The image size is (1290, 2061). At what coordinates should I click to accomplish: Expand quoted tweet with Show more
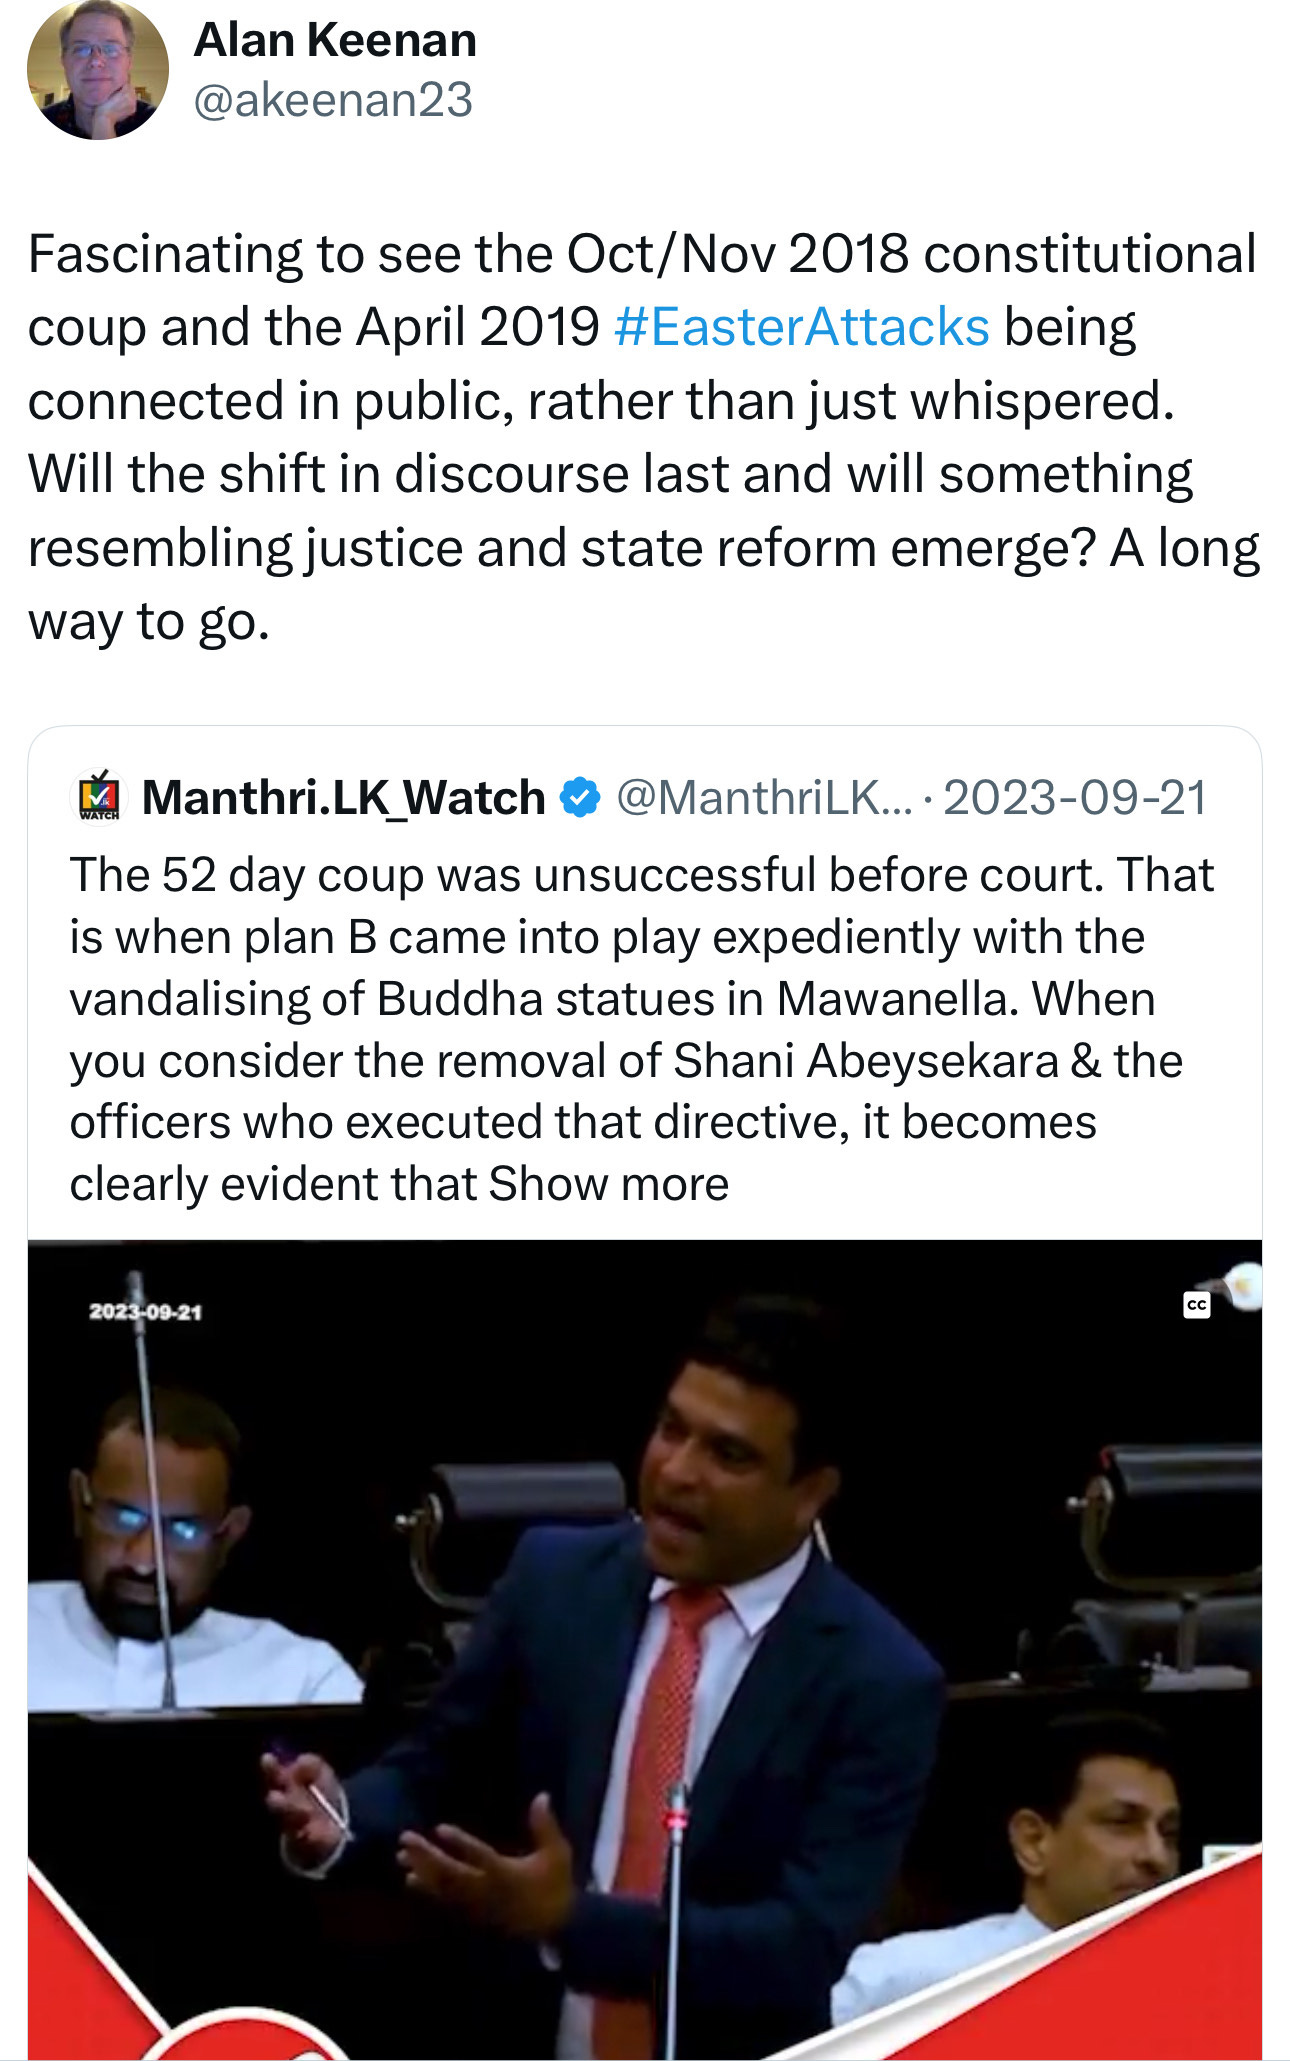[608, 1184]
